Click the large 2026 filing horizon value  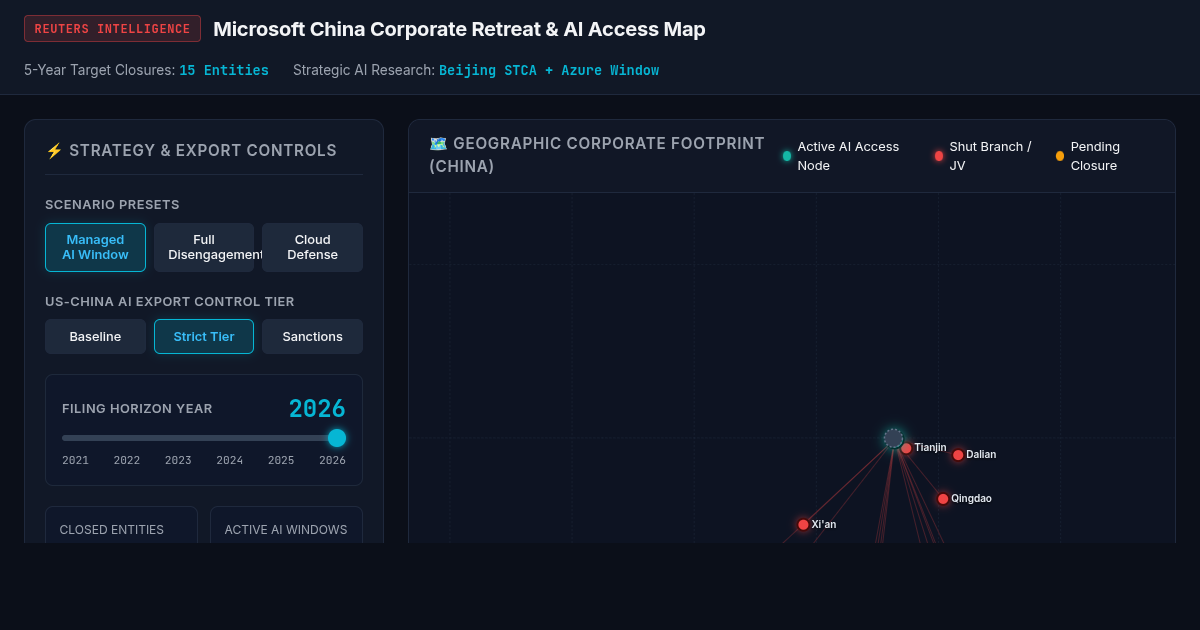[317, 409]
